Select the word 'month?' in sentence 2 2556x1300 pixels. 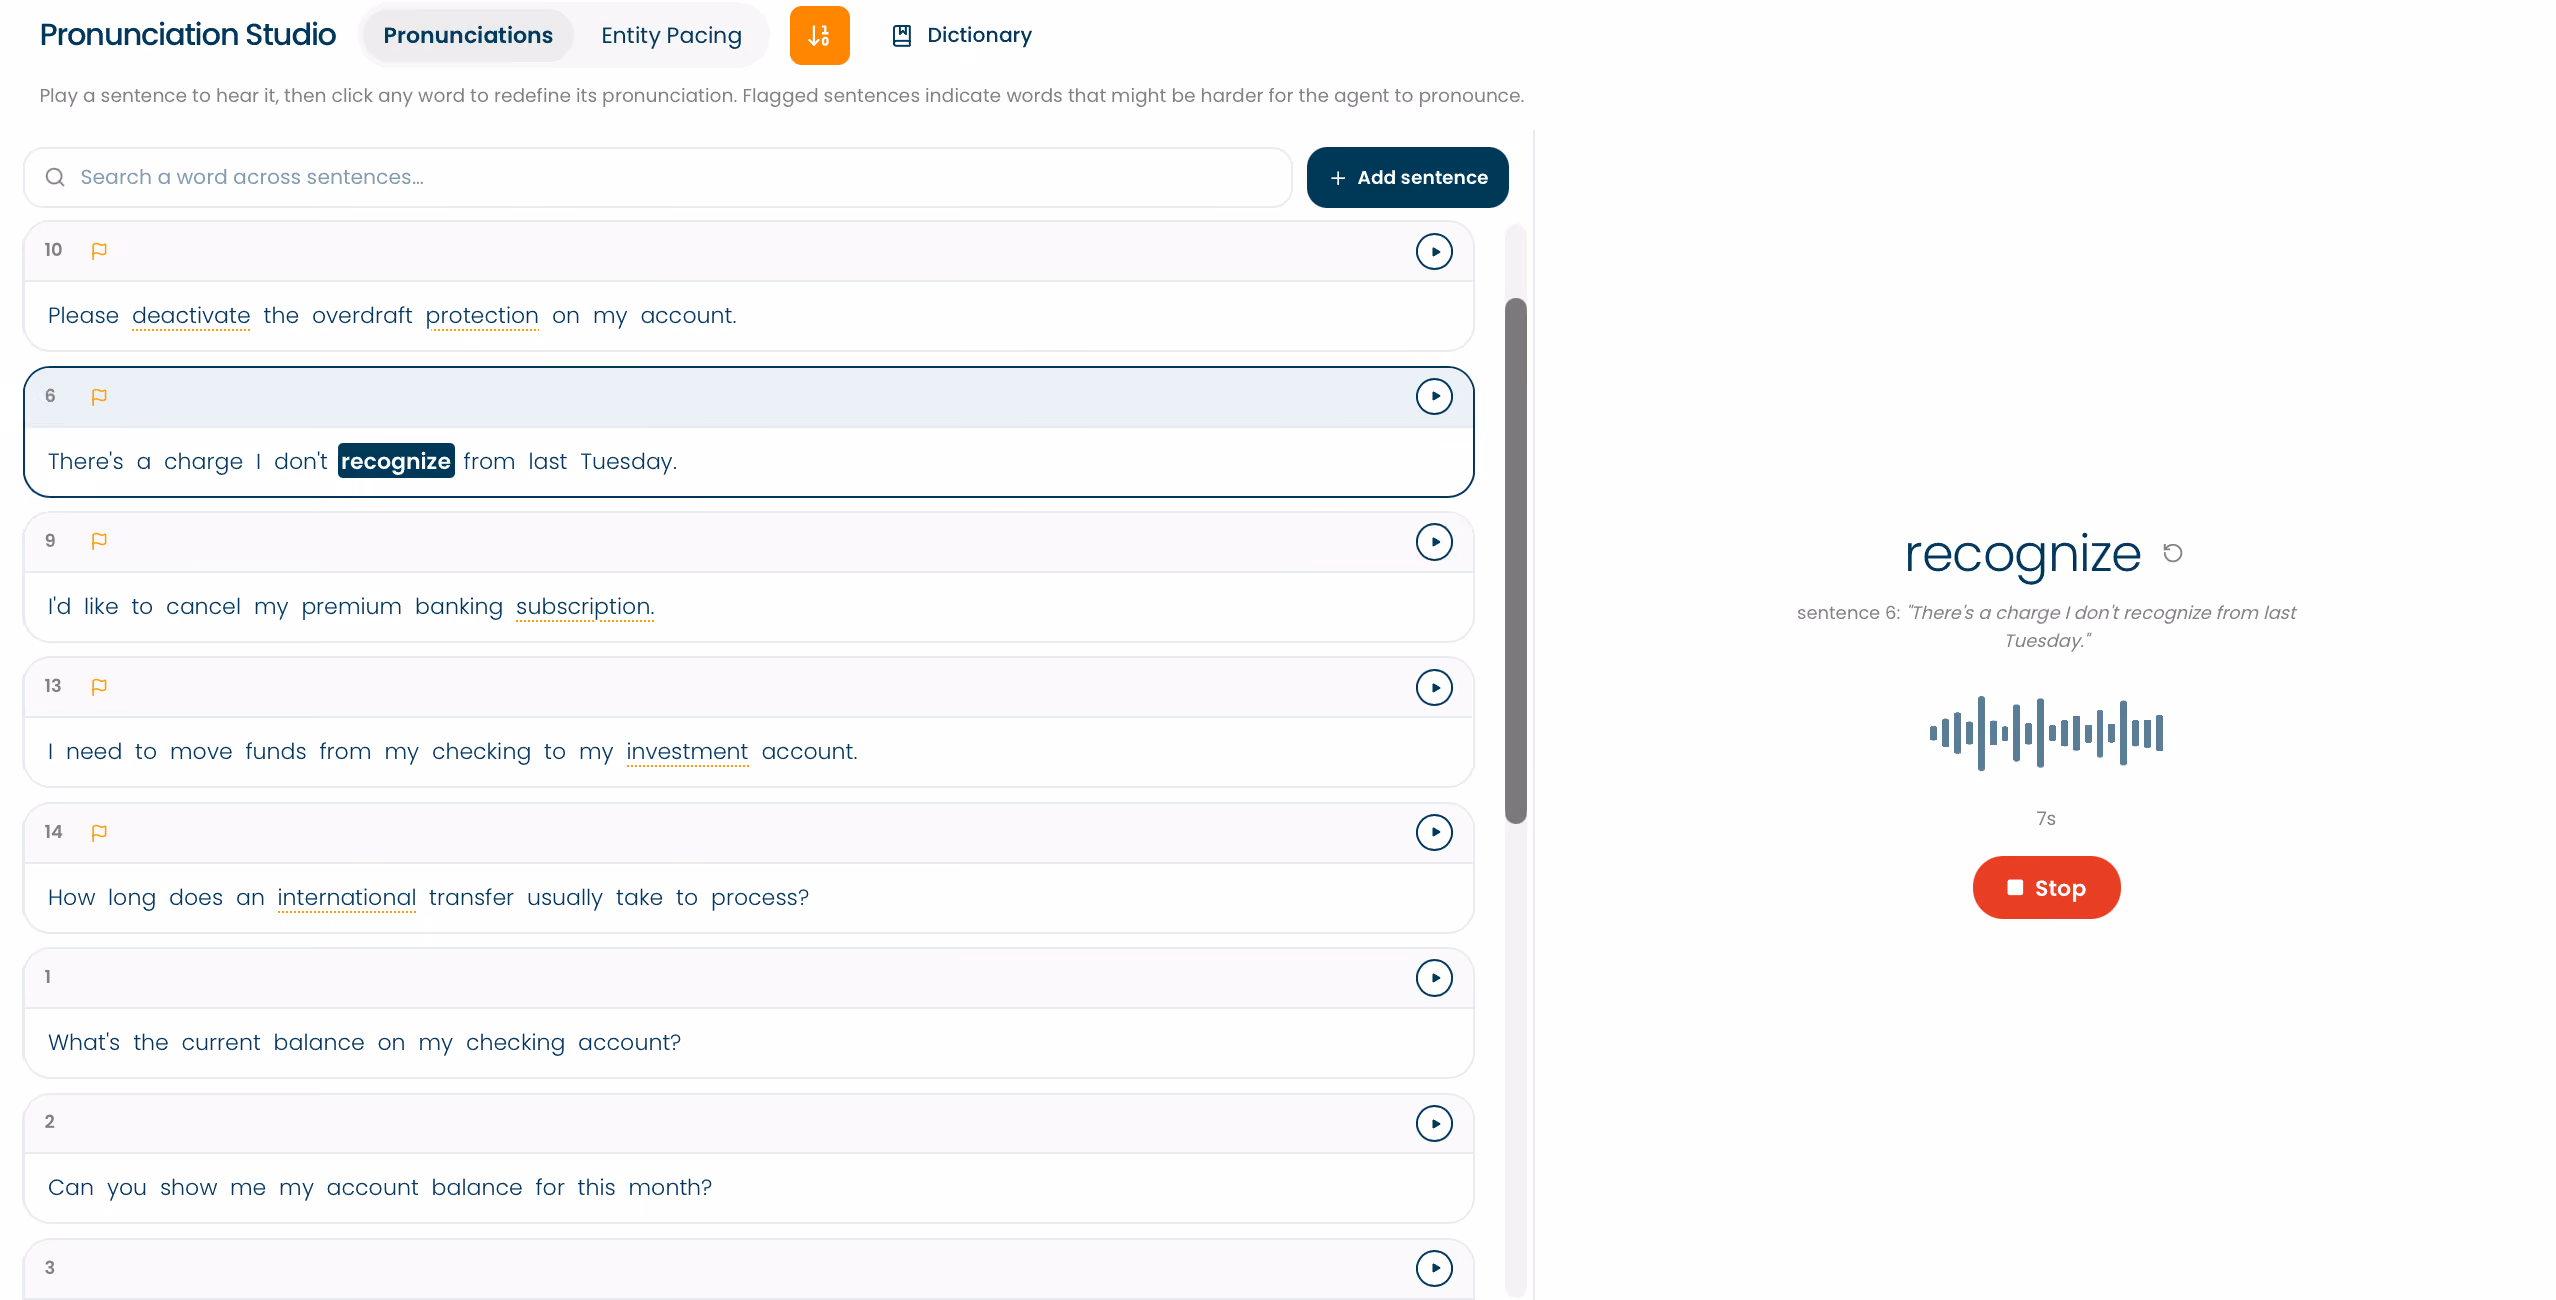[670, 1188]
